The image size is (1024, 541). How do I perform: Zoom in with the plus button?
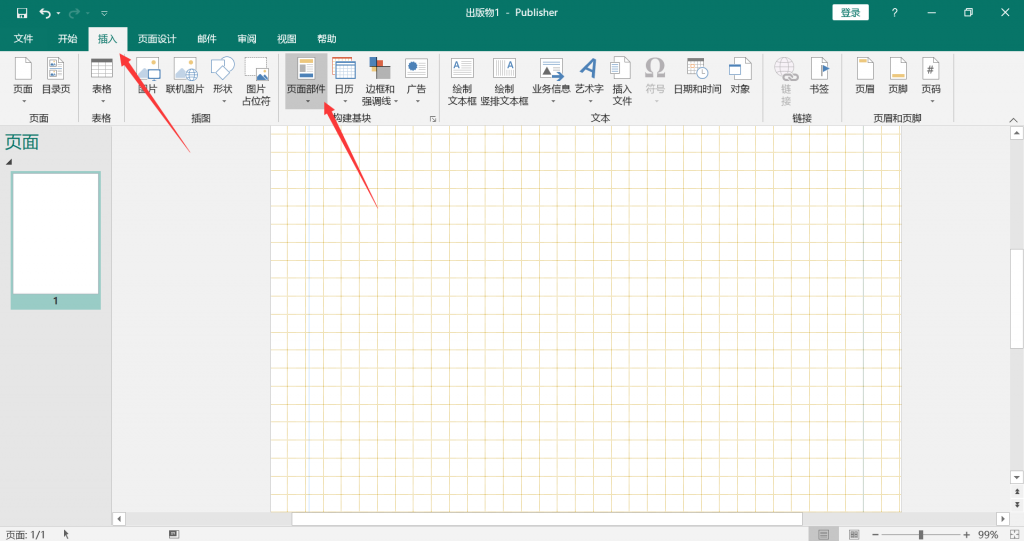click(x=967, y=534)
